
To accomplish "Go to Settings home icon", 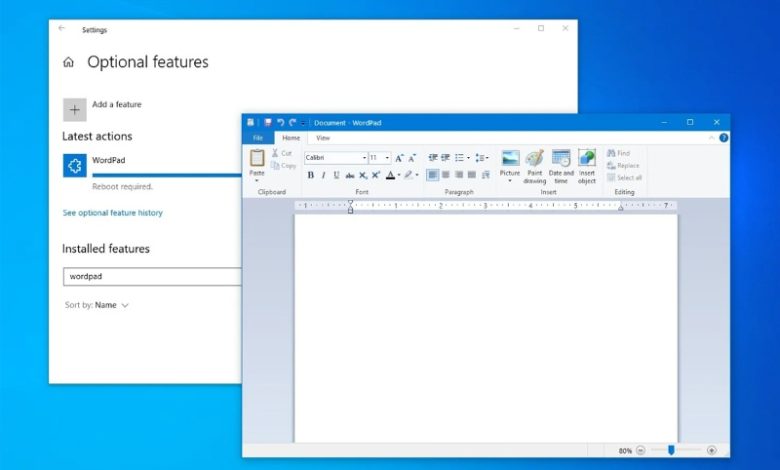I will coord(69,62).
